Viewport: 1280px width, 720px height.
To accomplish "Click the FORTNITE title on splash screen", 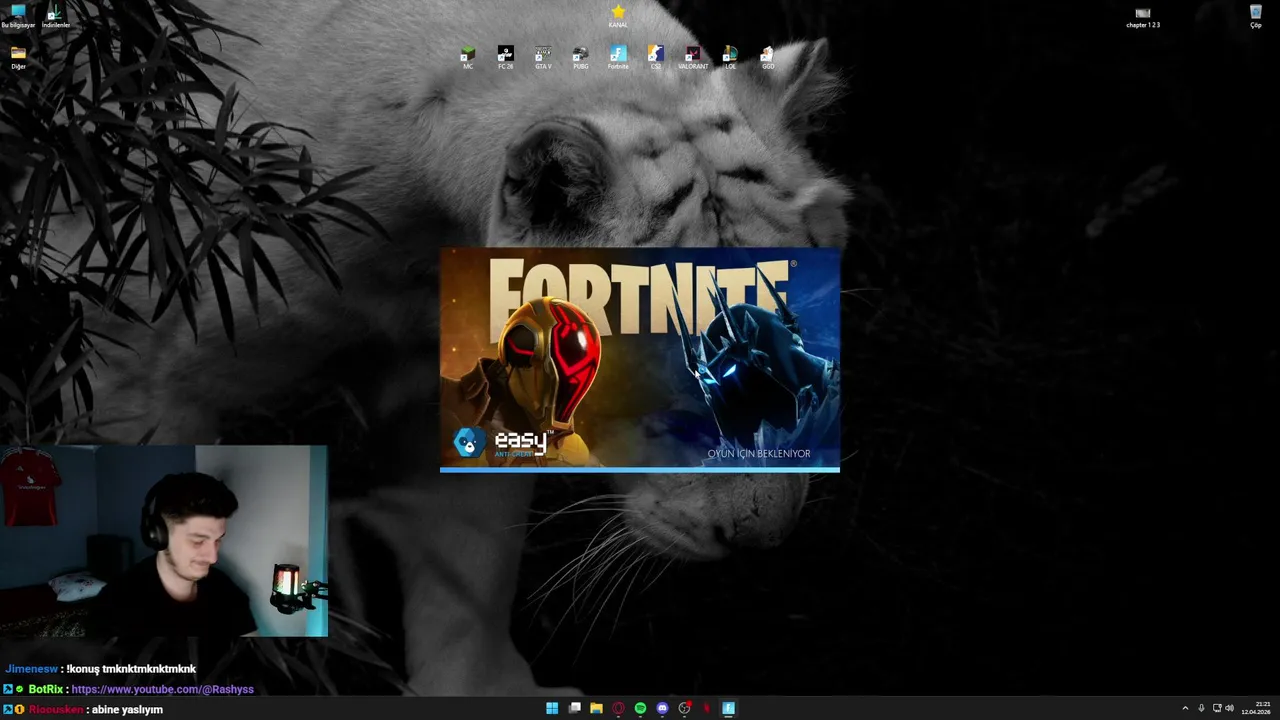I will [x=640, y=297].
